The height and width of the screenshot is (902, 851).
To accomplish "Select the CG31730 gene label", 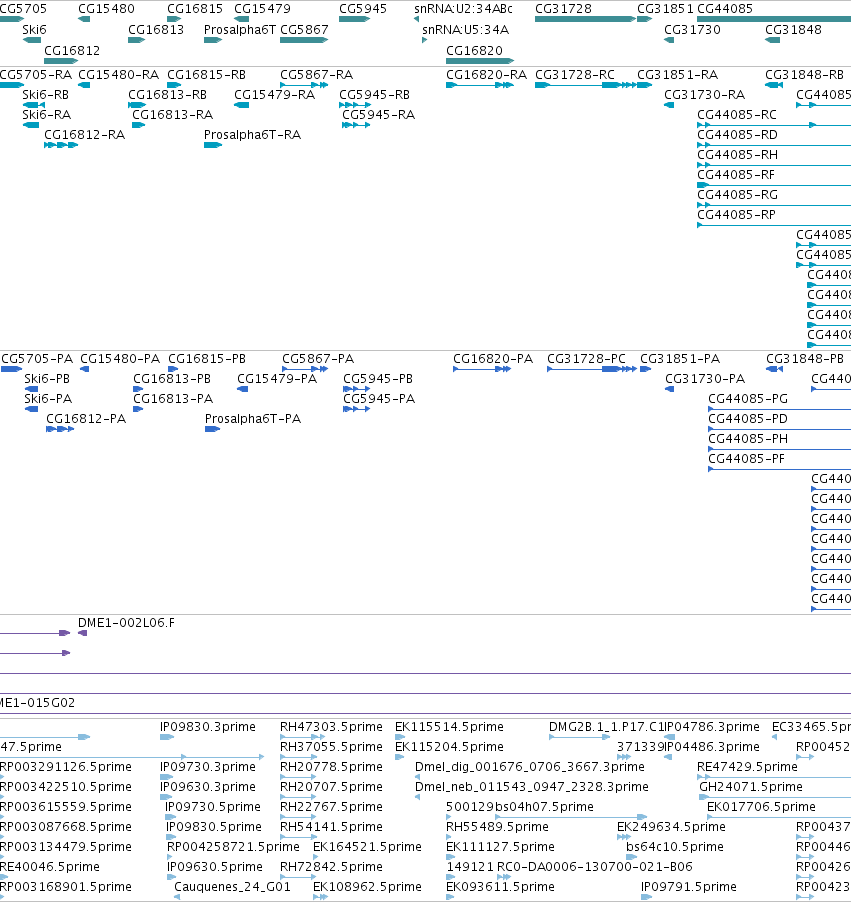I will tap(692, 29).
